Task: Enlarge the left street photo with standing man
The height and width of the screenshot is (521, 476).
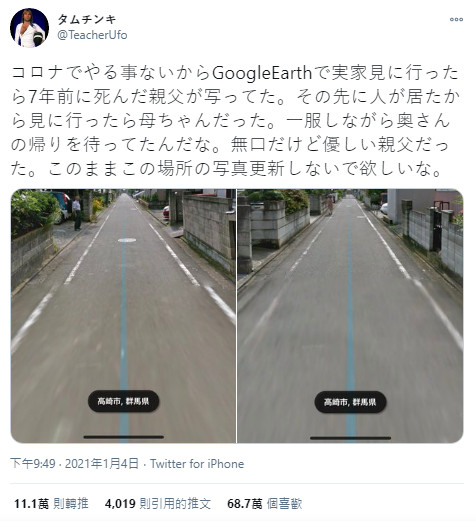Action: click(123, 316)
